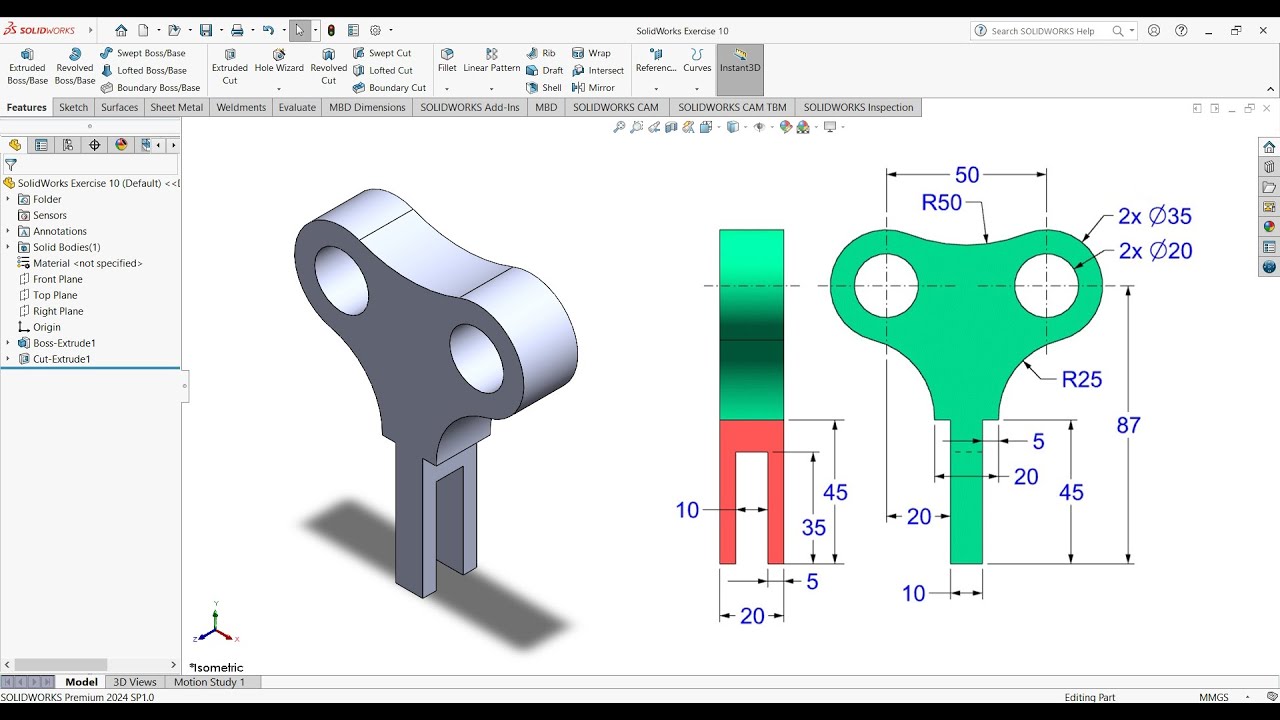Screen dimensions: 1280x720
Task: Switch to the Sketch tab
Action: tap(73, 107)
